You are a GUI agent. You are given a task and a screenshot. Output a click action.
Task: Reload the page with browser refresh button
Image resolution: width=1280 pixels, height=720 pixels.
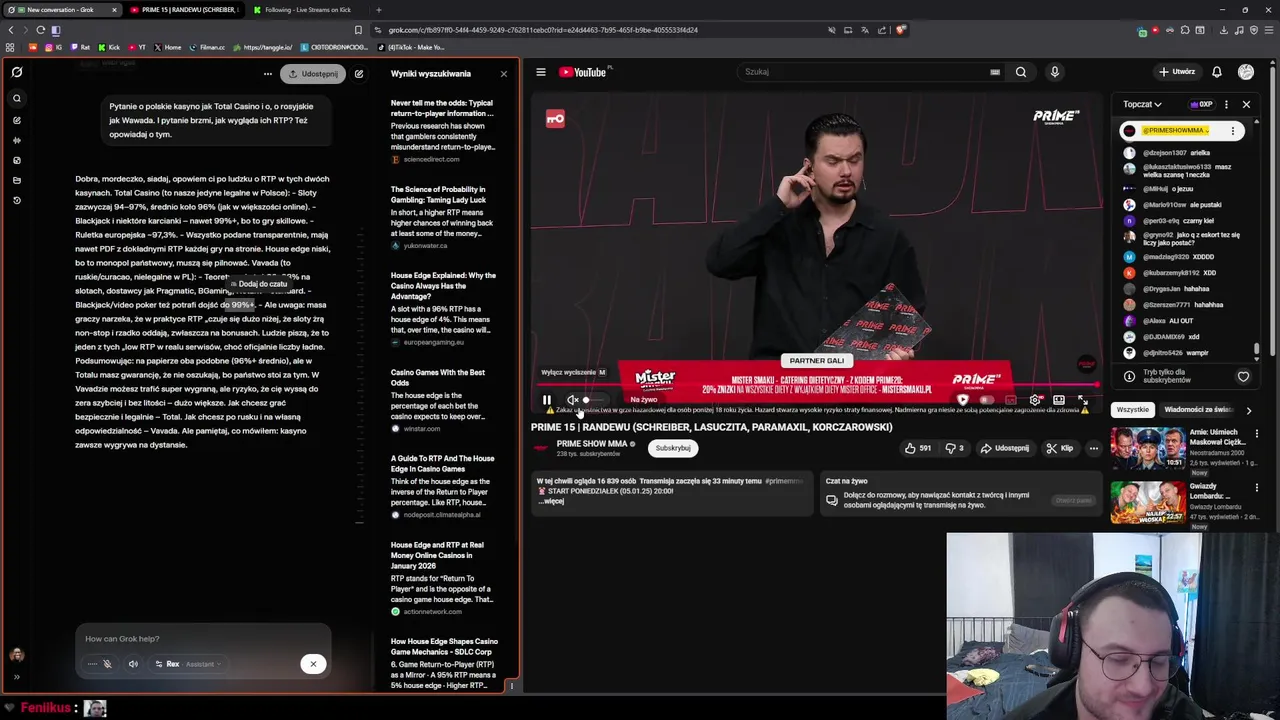coord(40,30)
